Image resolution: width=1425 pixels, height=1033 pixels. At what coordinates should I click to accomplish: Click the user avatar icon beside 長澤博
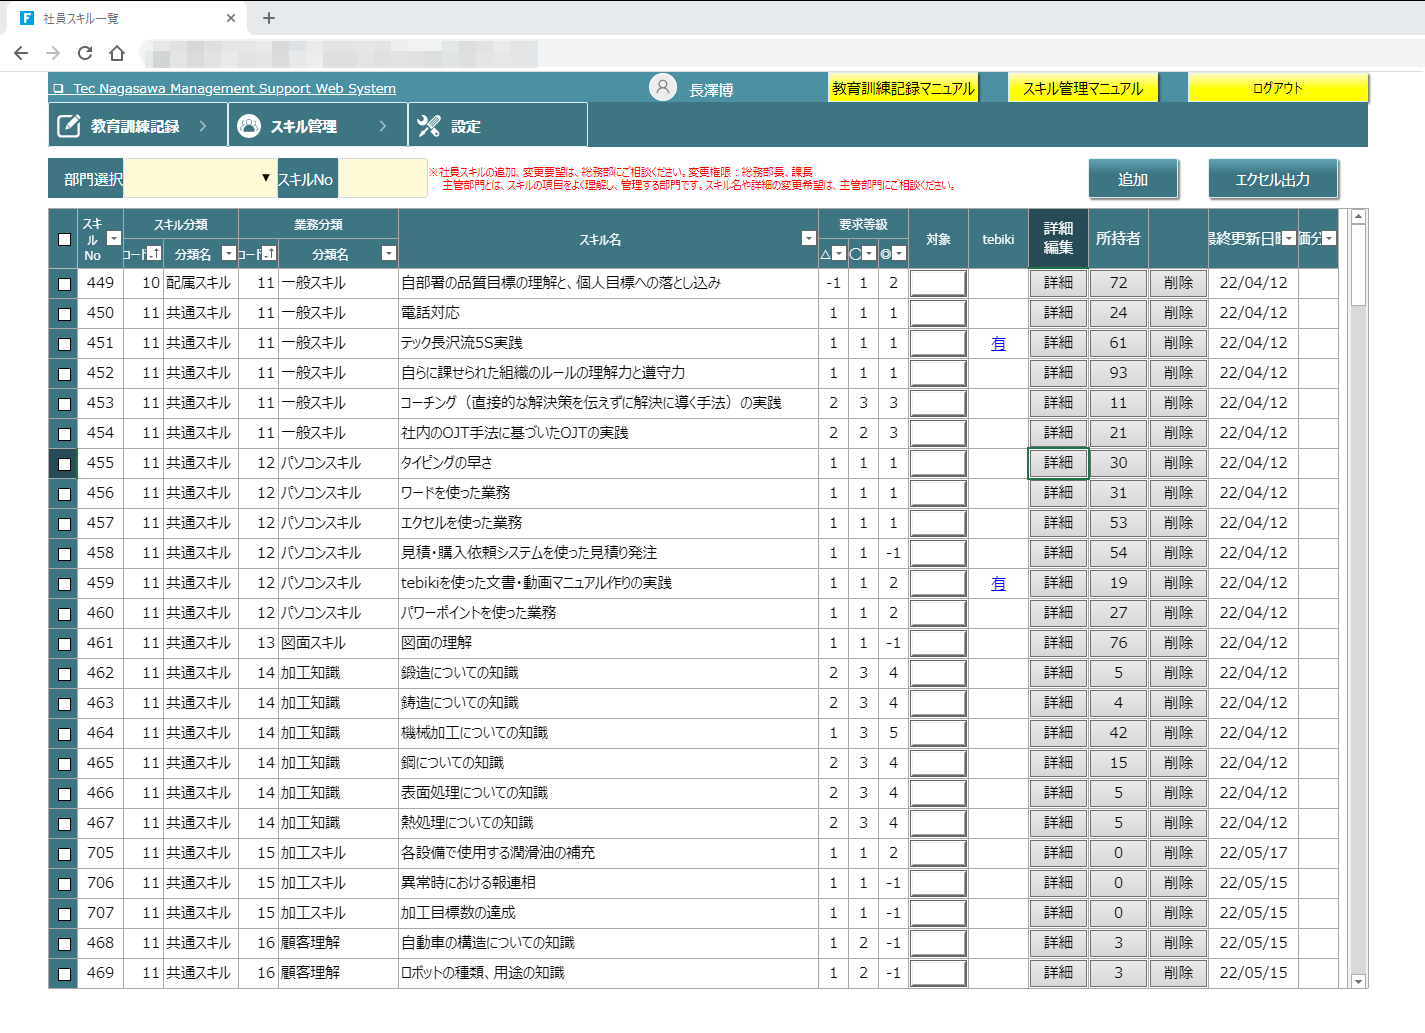point(662,88)
